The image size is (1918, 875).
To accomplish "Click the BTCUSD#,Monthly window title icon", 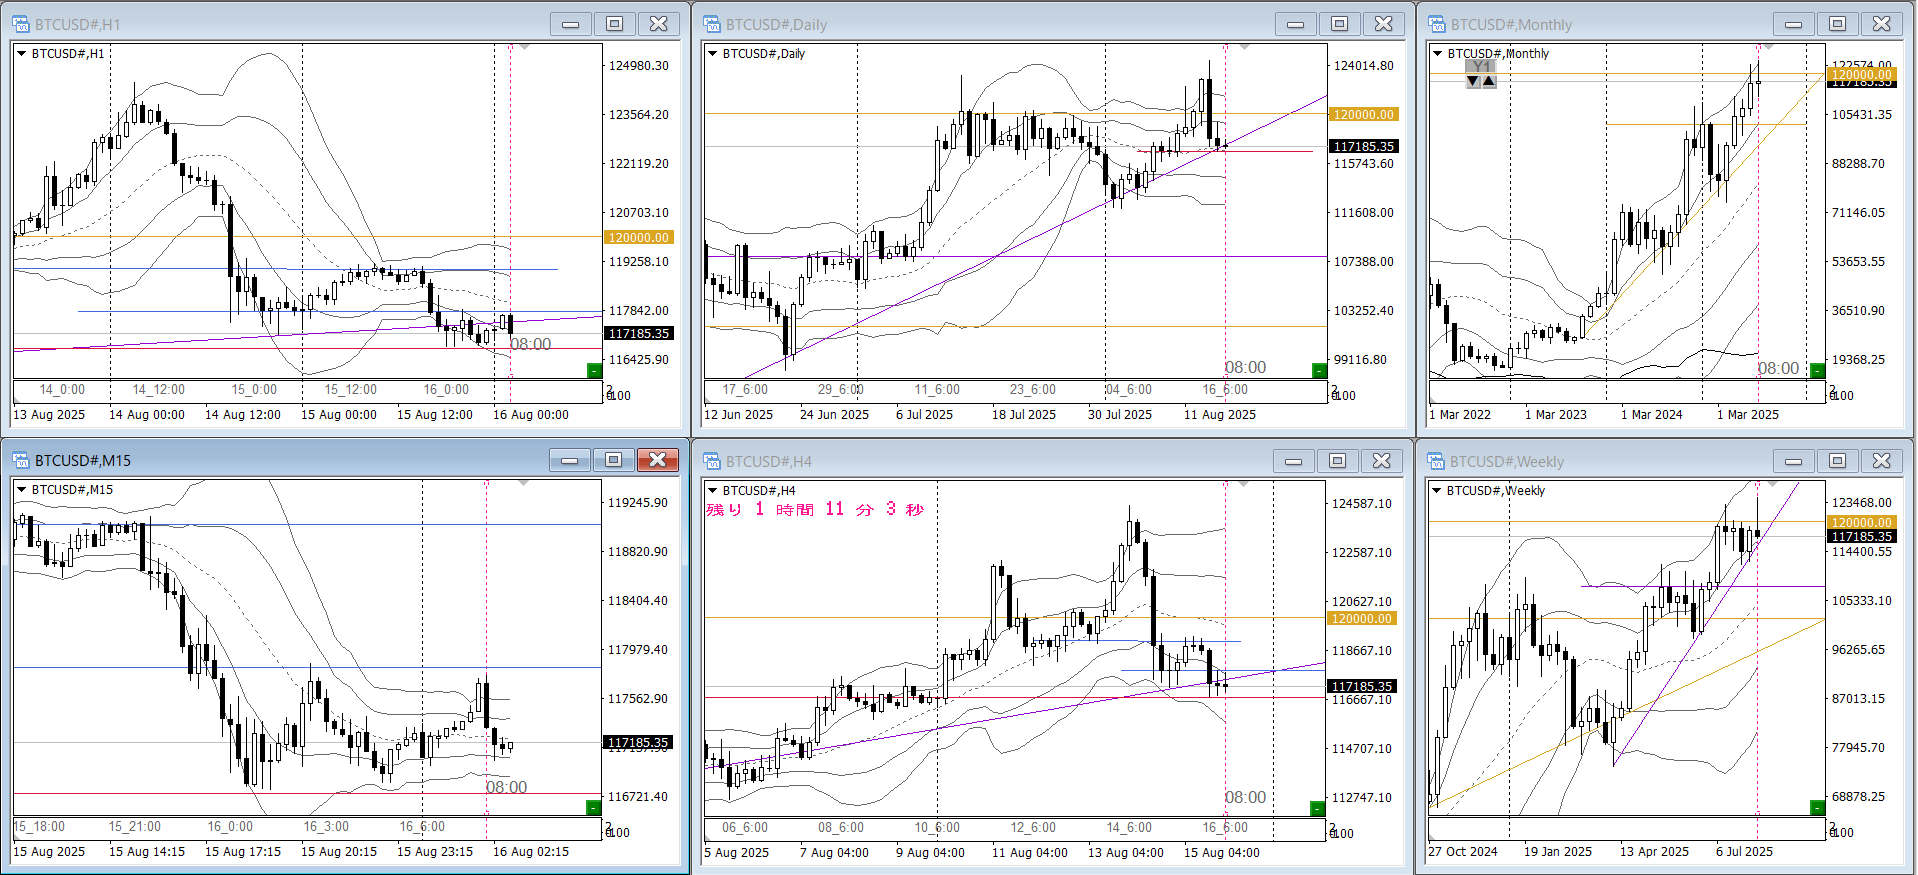I will (1437, 25).
